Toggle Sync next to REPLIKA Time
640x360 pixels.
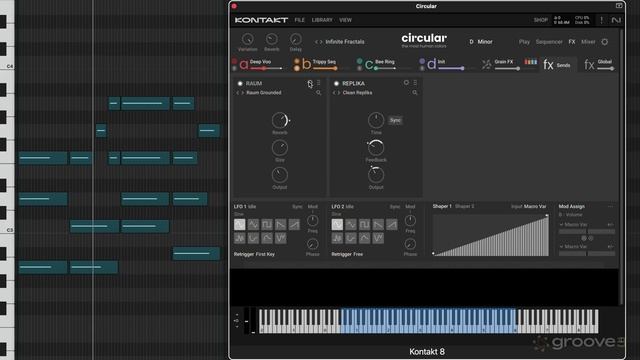(x=395, y=120)
